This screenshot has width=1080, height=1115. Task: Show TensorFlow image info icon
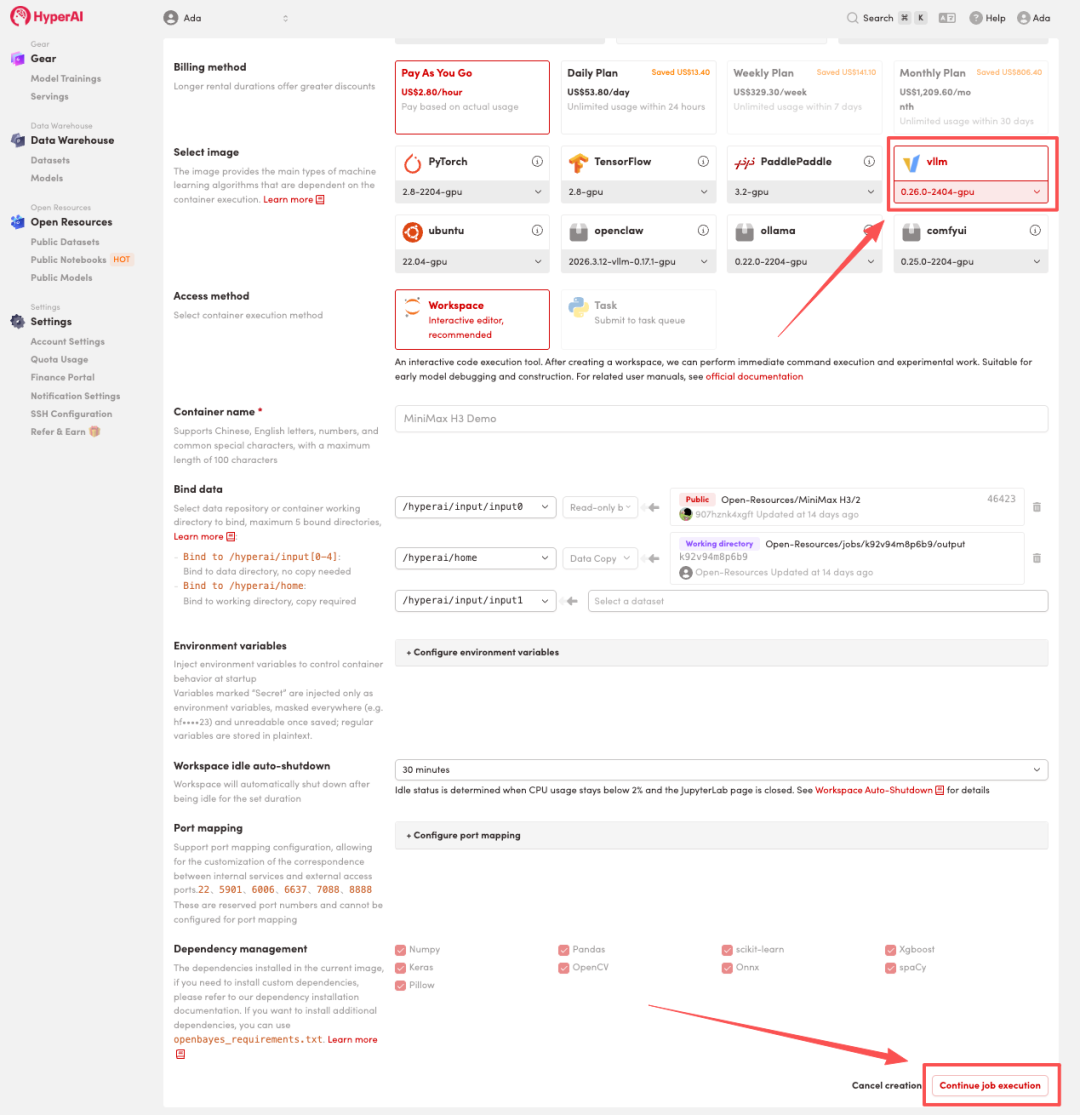point(703,161)
